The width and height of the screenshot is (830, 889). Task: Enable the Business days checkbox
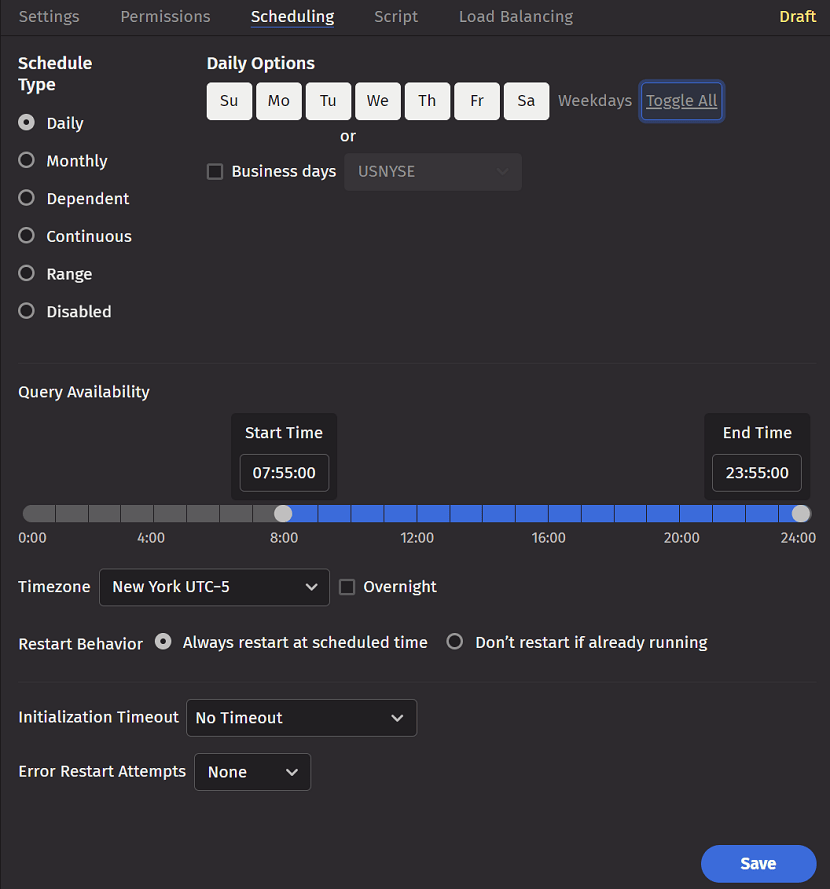[x=215, y=171]
